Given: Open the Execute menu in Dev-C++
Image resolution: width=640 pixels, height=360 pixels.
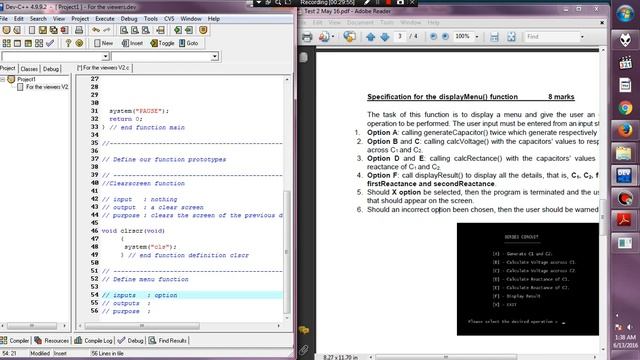Looking at the screenshot, I should tap(105, 19).
